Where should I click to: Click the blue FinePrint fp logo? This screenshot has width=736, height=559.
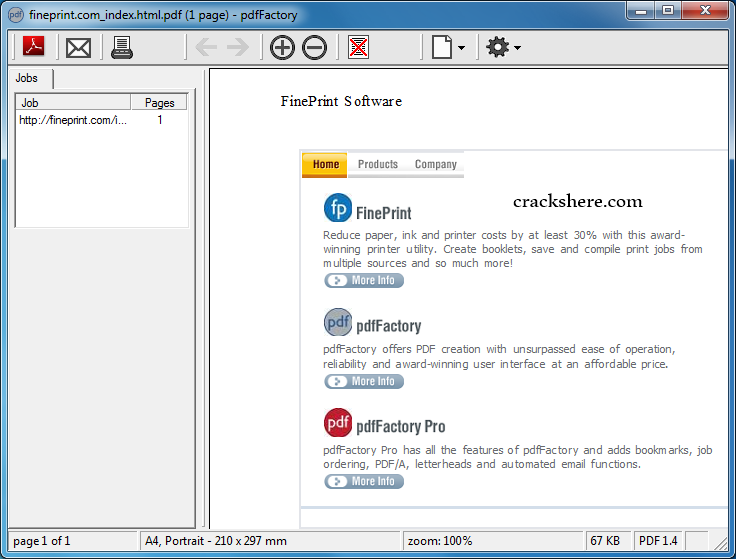coord(338,207)
